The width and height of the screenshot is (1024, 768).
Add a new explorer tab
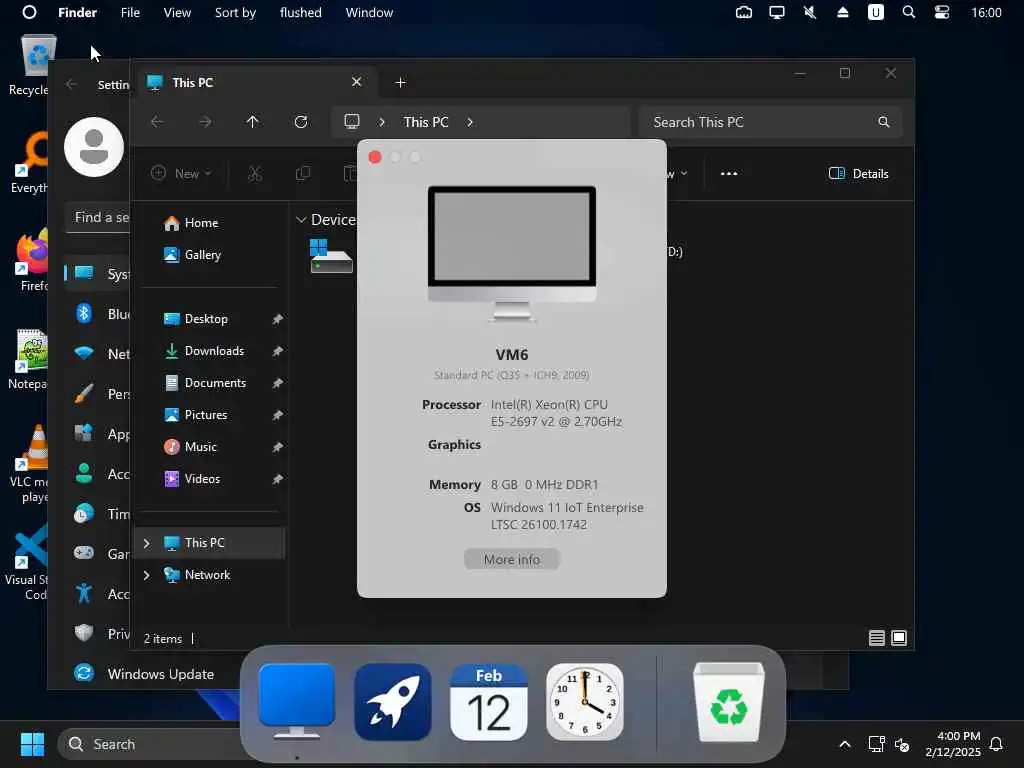tap(400, 82)
